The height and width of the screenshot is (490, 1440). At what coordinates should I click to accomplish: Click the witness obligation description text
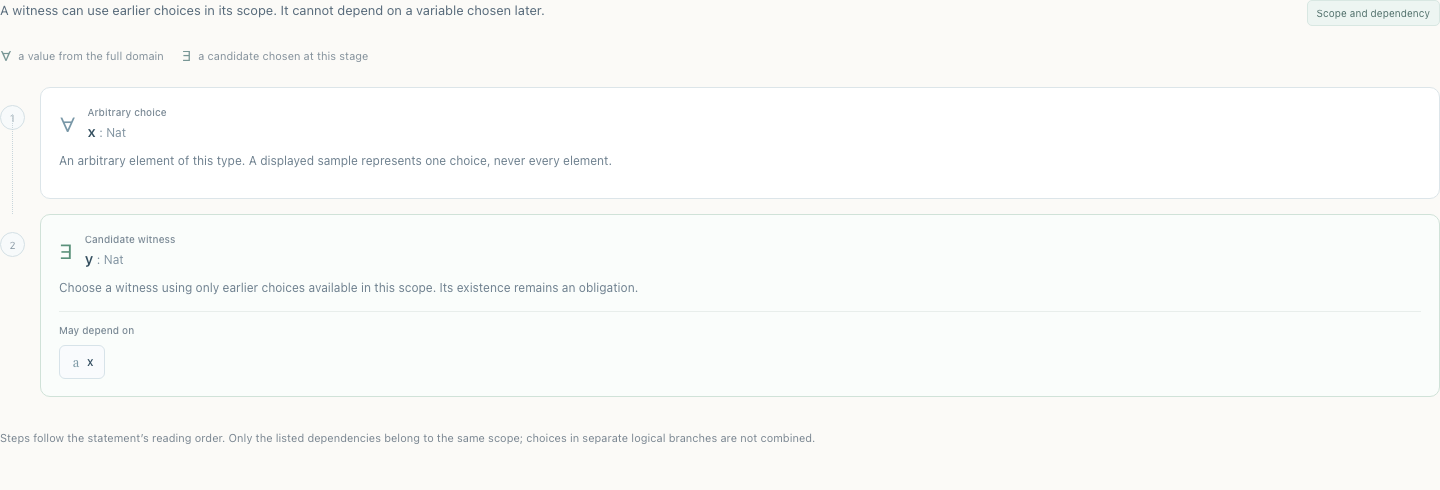pyautogui.click(x=348, y=287)
